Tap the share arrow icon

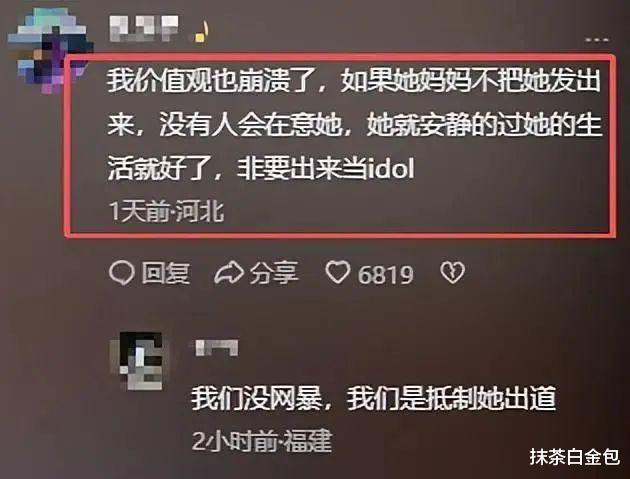click(x=229, y=273)
